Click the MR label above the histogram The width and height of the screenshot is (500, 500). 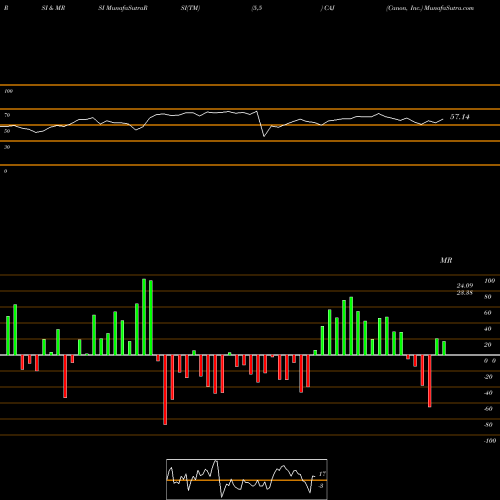[x=446, y=260]
